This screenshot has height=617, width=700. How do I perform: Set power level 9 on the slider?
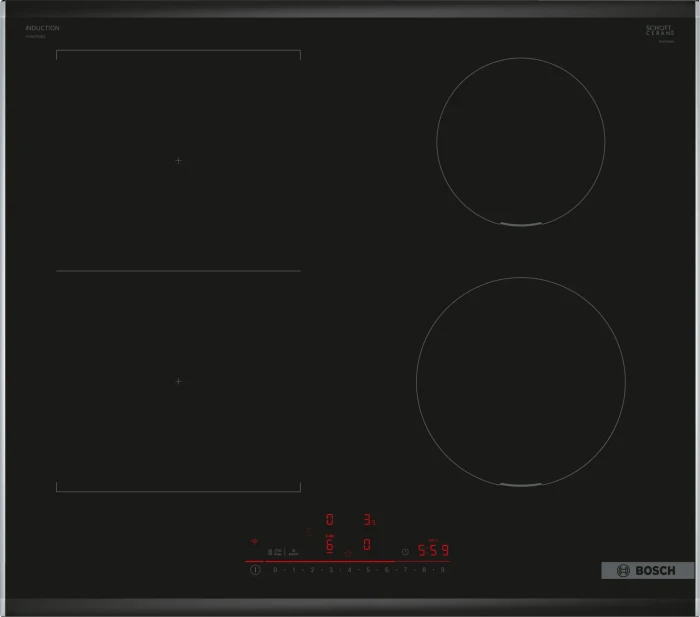pyautogui.click(x=442, y=570)
